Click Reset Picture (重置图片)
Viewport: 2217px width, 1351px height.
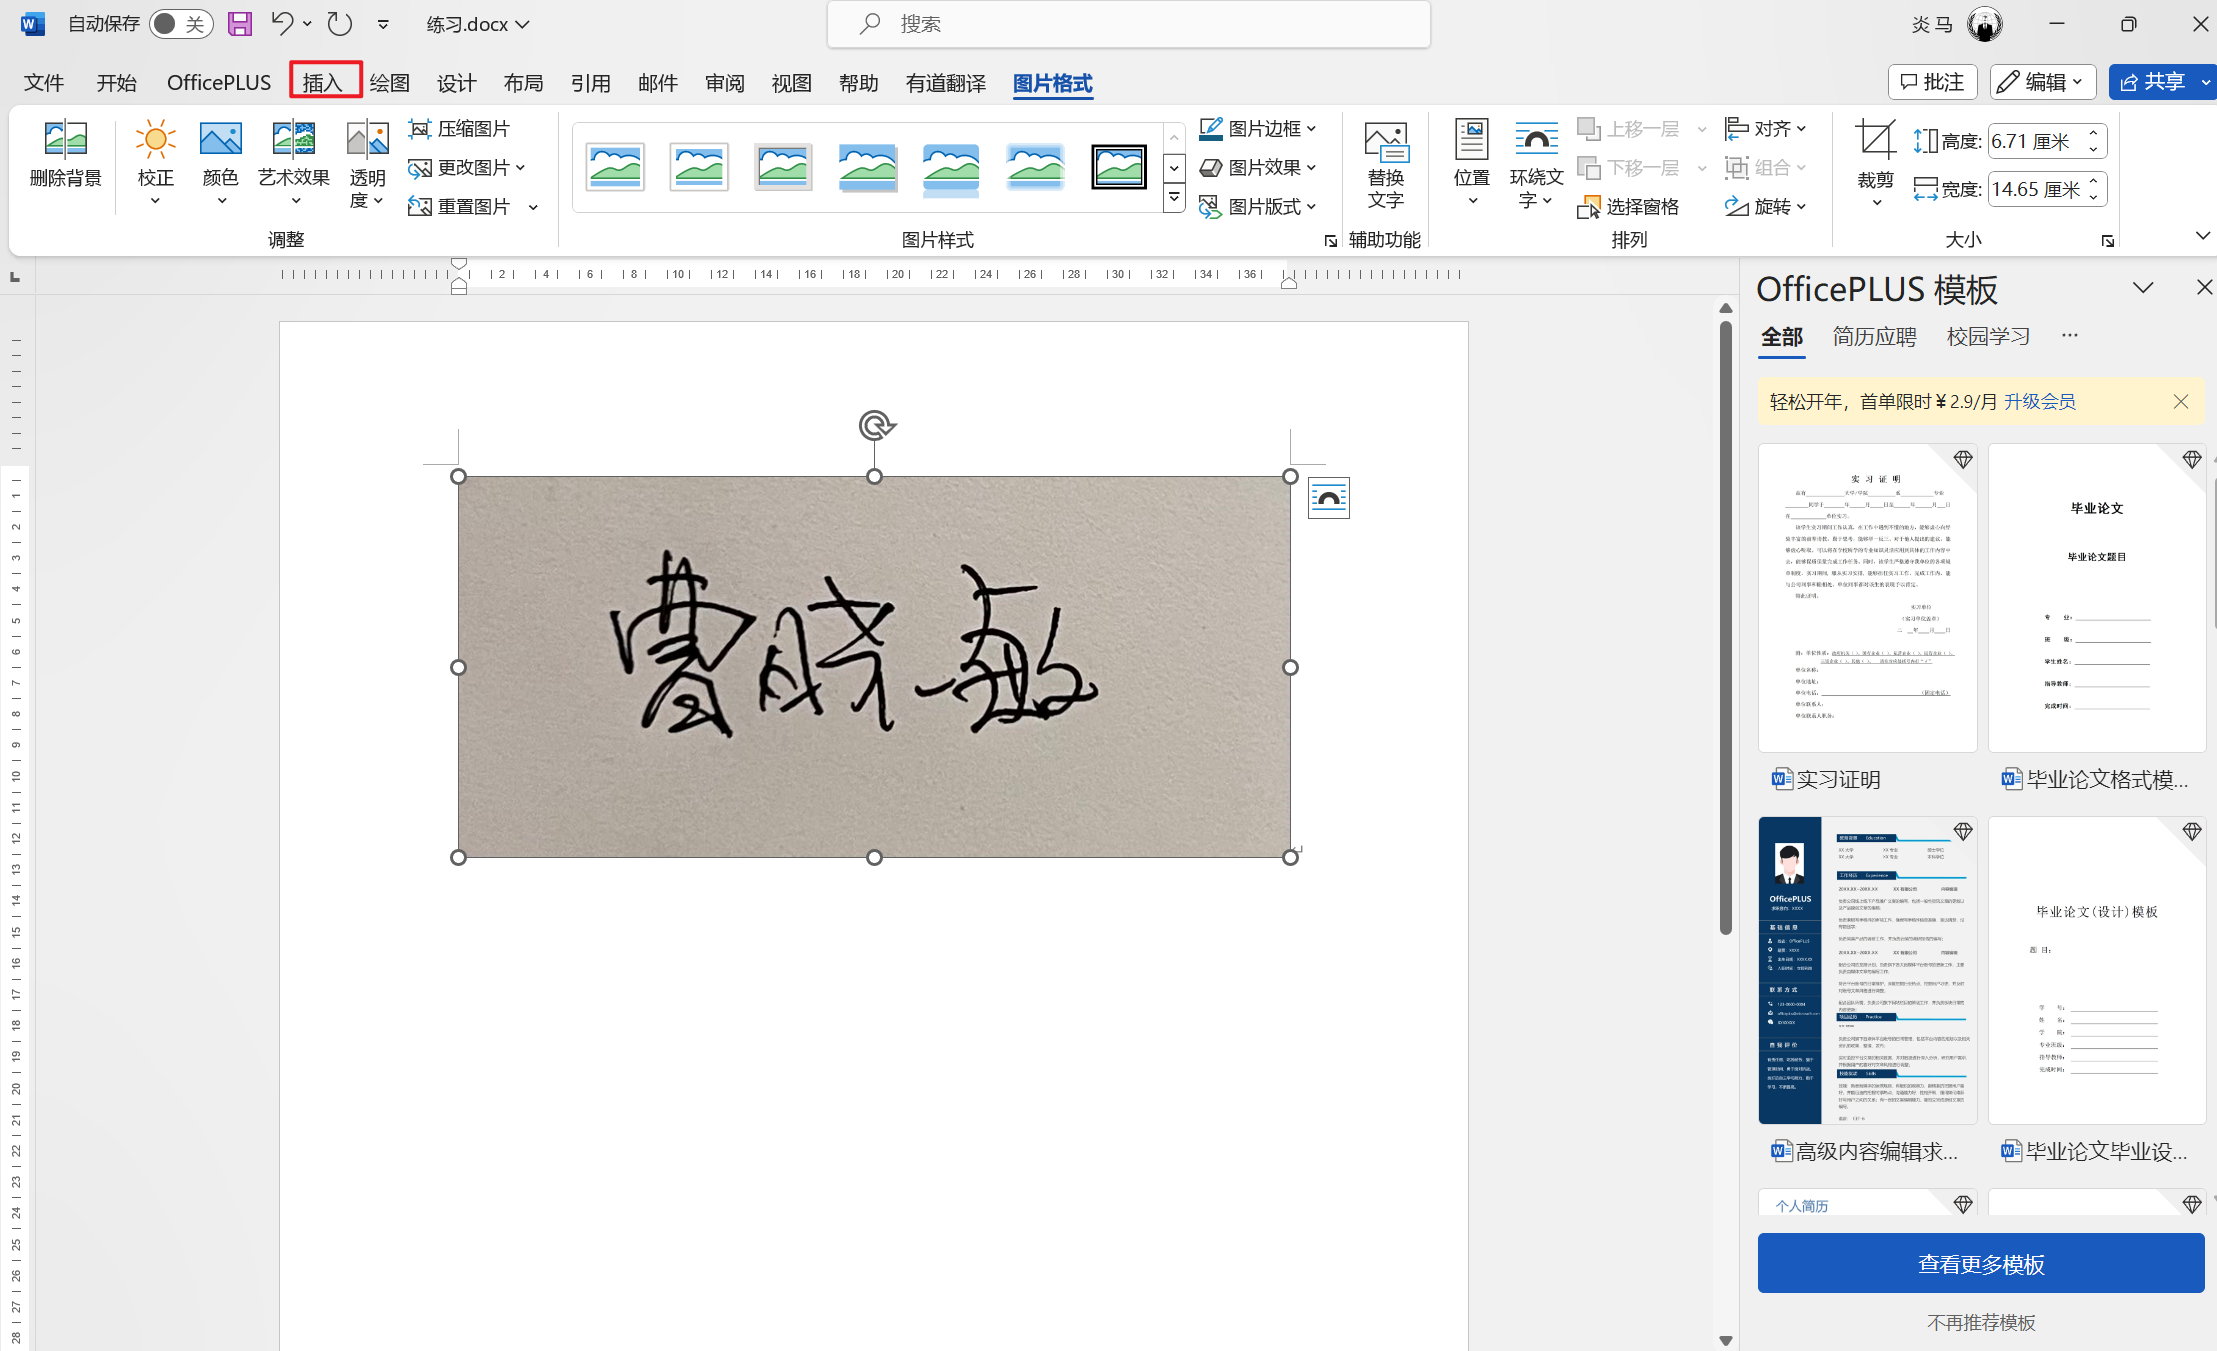[460, 207]
